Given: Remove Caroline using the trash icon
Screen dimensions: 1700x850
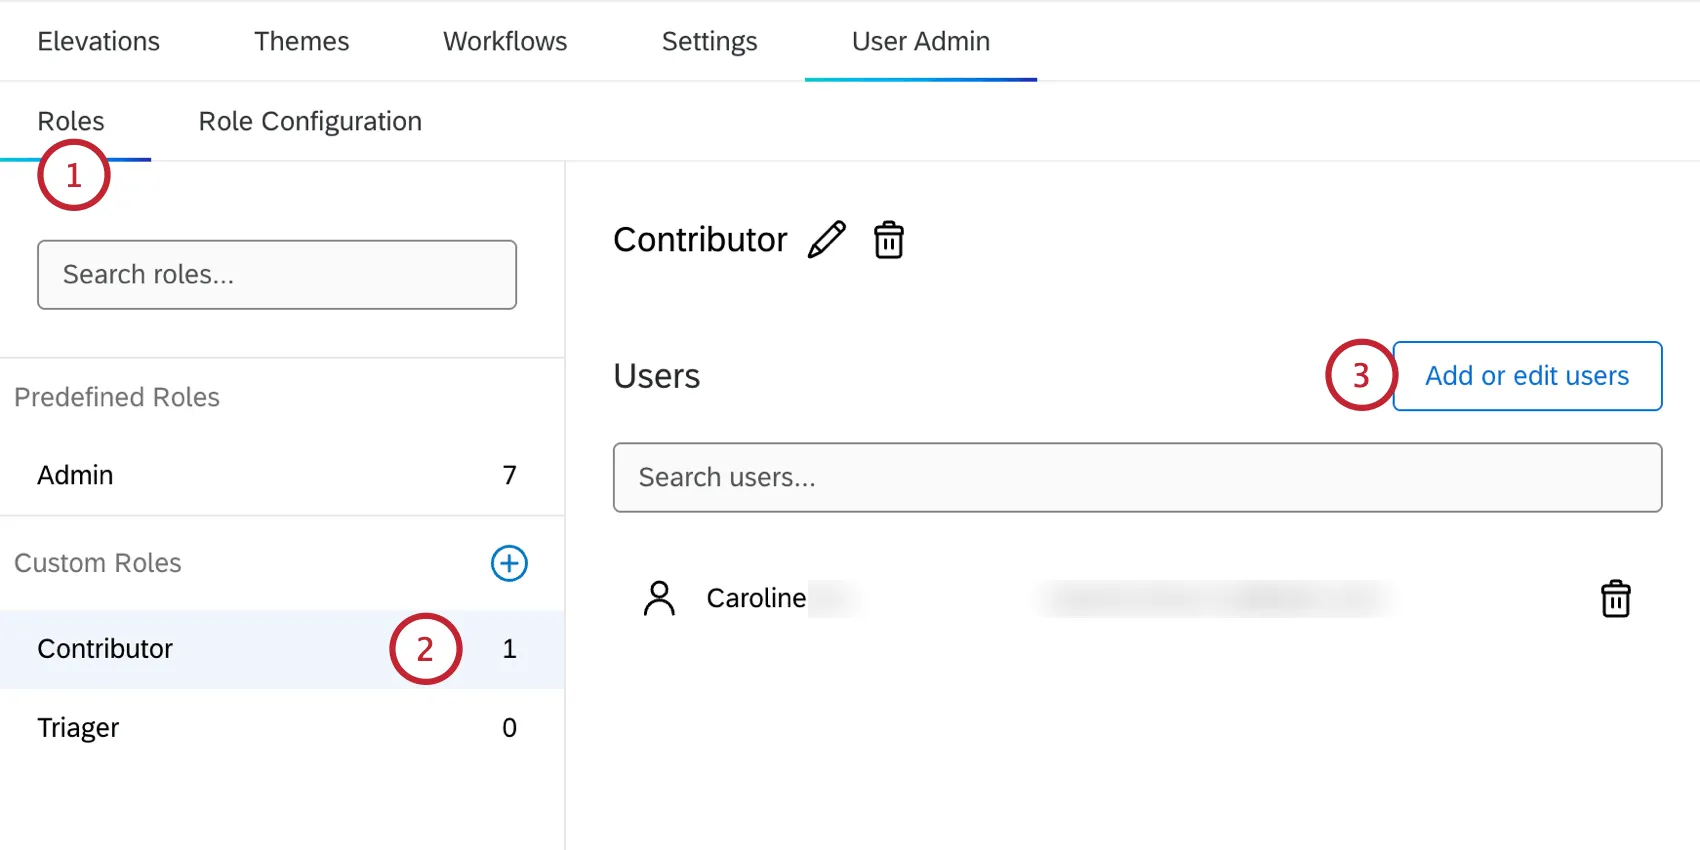Looking at the screenshot, I should pyautogui.click(x=1615, y=599).
